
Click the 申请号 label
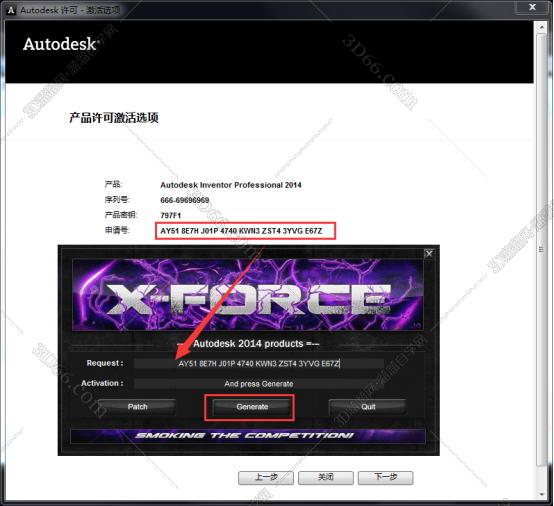click(117, 230)
